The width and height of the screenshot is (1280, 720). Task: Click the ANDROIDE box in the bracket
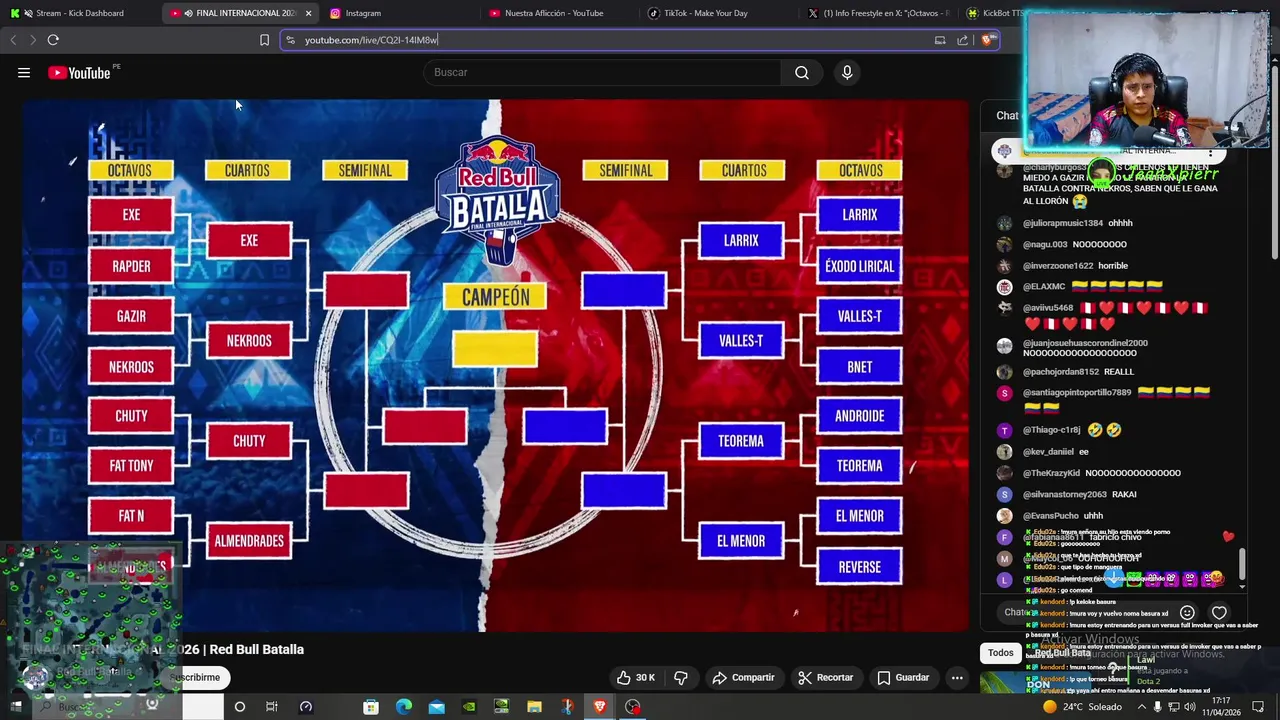(x=860, y=416)
